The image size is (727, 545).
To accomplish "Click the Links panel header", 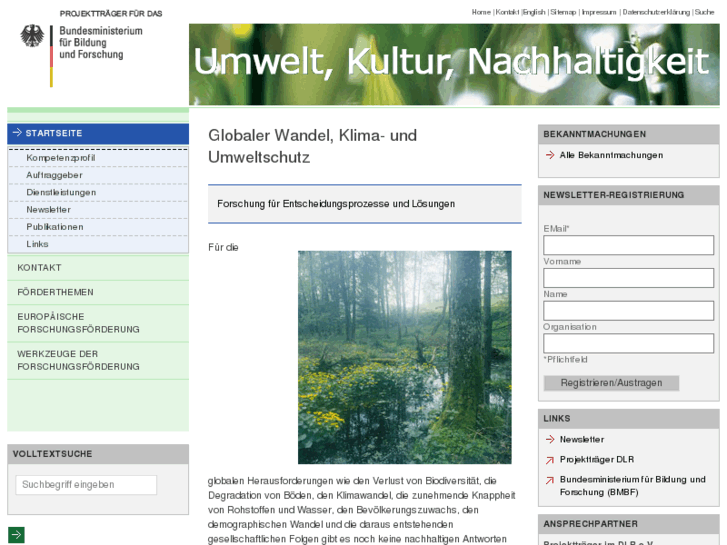I will 628,418.
